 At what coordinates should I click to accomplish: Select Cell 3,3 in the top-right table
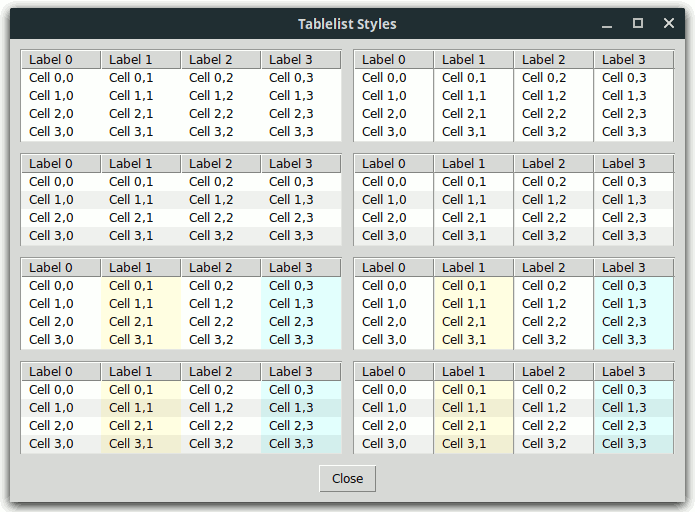click(x=623, y=132)
